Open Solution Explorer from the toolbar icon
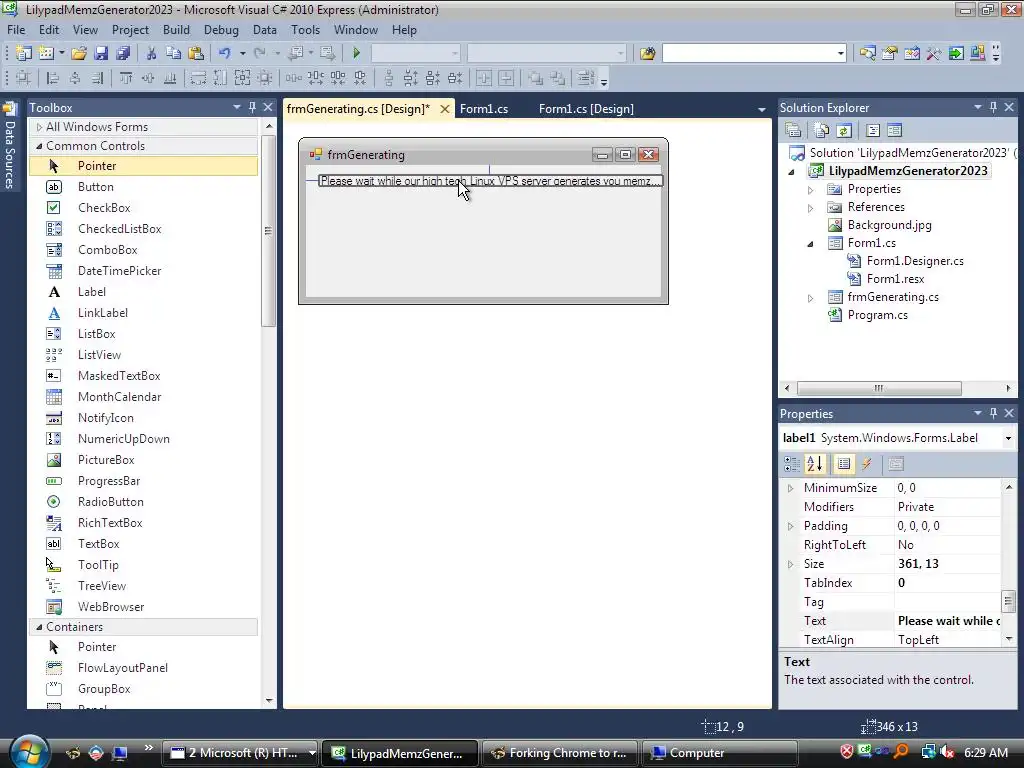1024x768 pixels. [867, 53]
